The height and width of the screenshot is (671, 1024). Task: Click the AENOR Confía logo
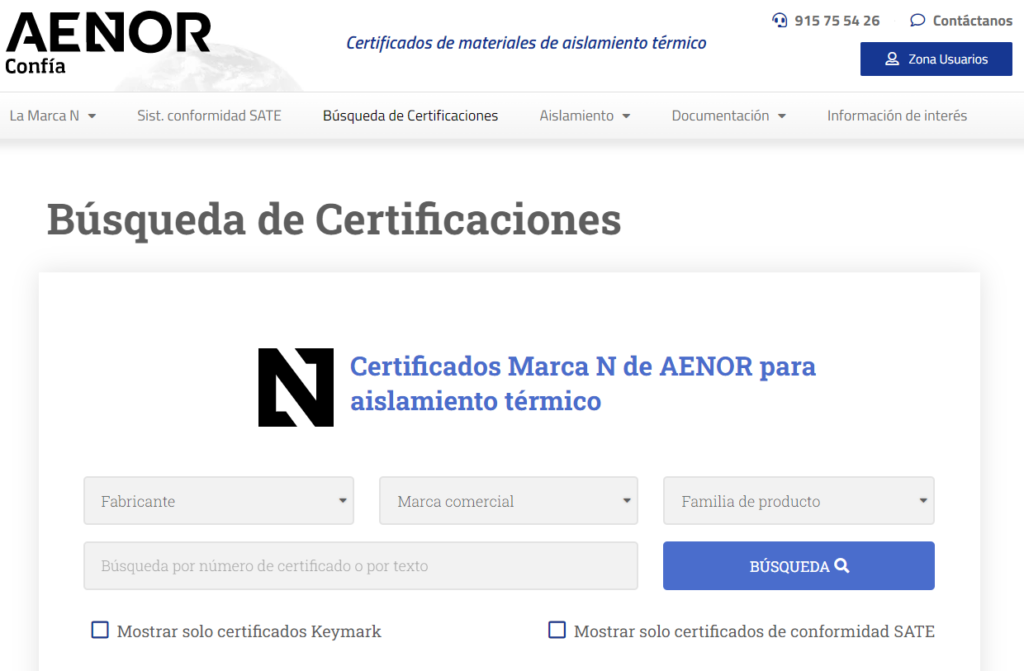pos(108,43)
